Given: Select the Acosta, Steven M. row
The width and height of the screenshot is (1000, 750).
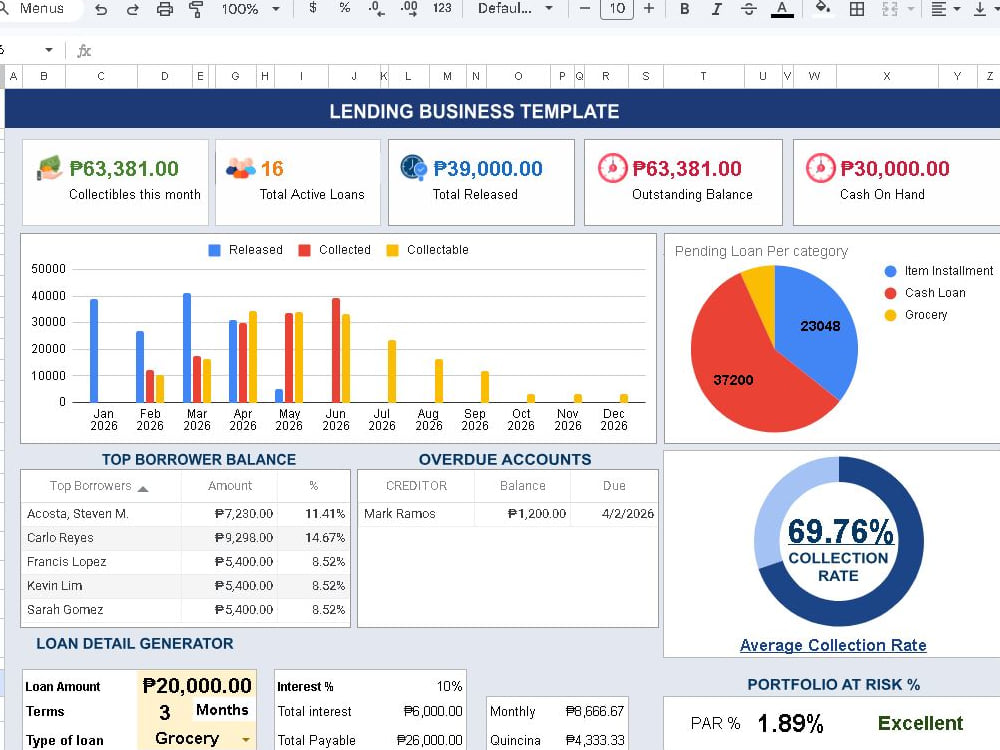Looking at the screenshot, I should click(x=186, y=513).
